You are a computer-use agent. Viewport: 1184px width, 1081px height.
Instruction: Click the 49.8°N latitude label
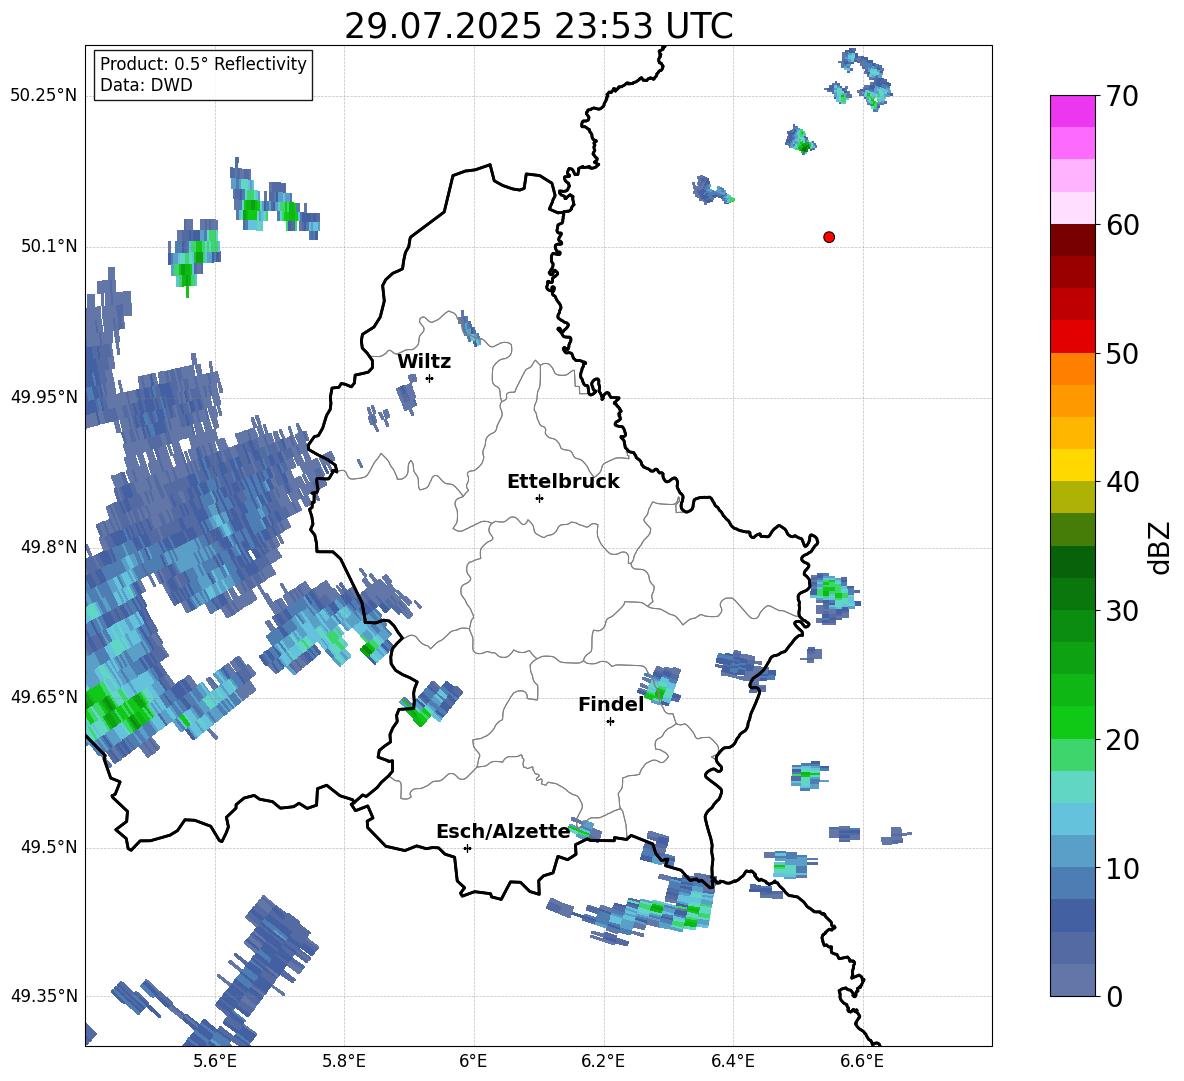coord(49,547)
